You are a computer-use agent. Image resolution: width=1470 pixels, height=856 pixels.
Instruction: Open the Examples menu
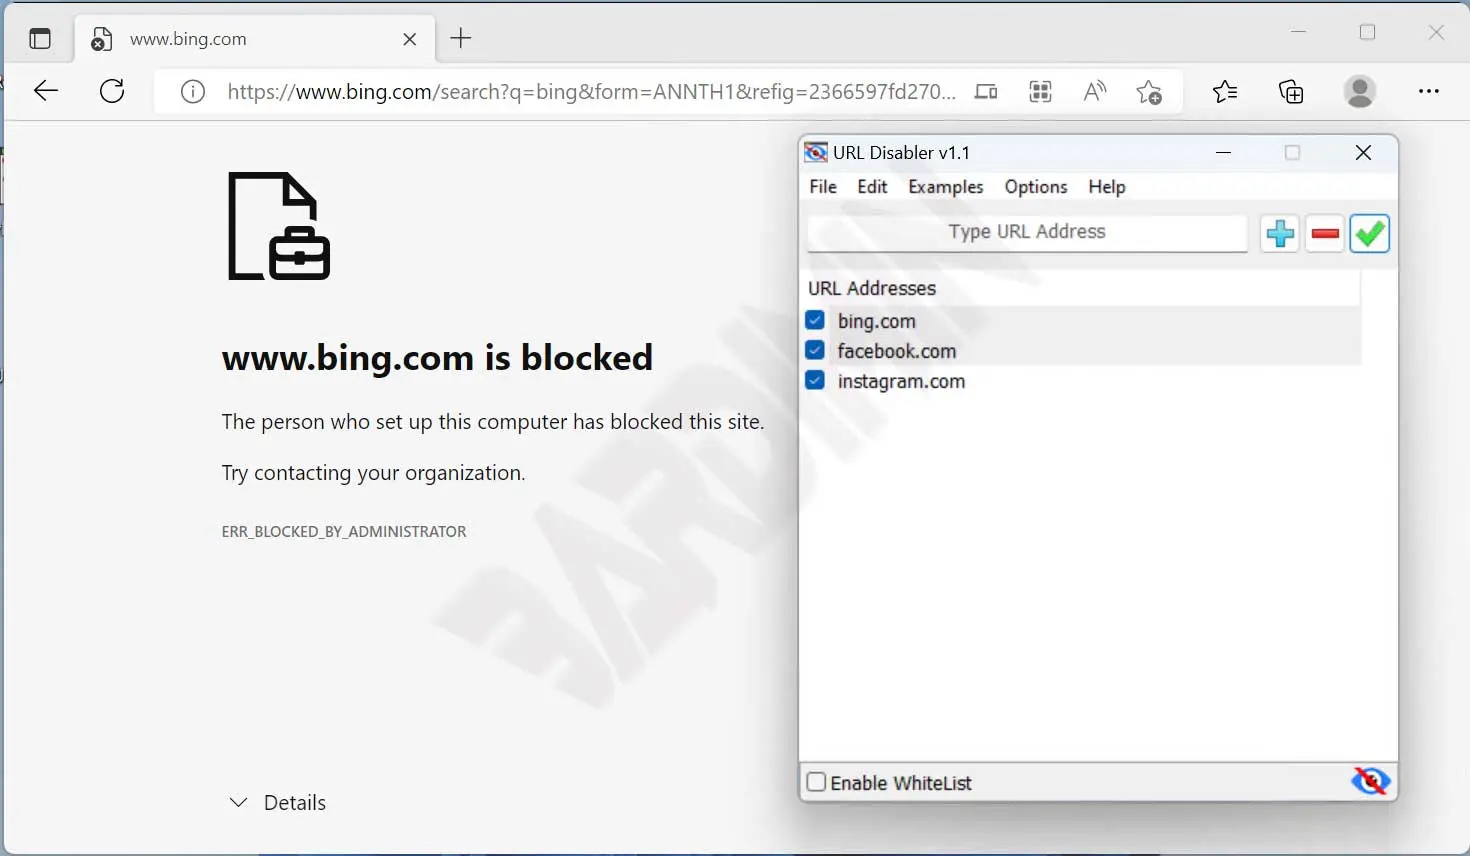tap(945, 187)
